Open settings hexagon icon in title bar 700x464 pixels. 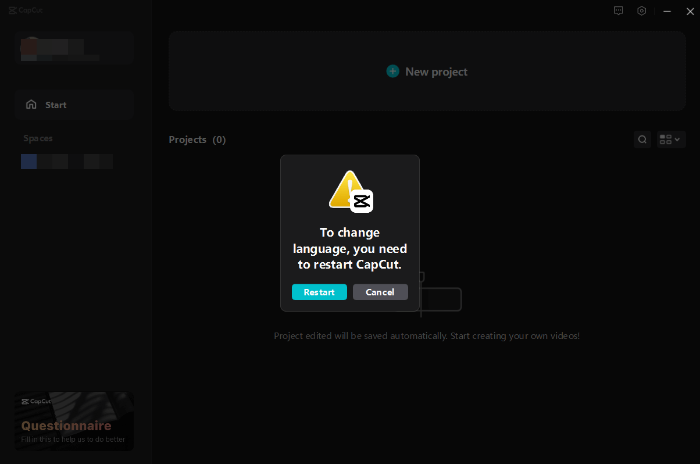tap(642, 11)
